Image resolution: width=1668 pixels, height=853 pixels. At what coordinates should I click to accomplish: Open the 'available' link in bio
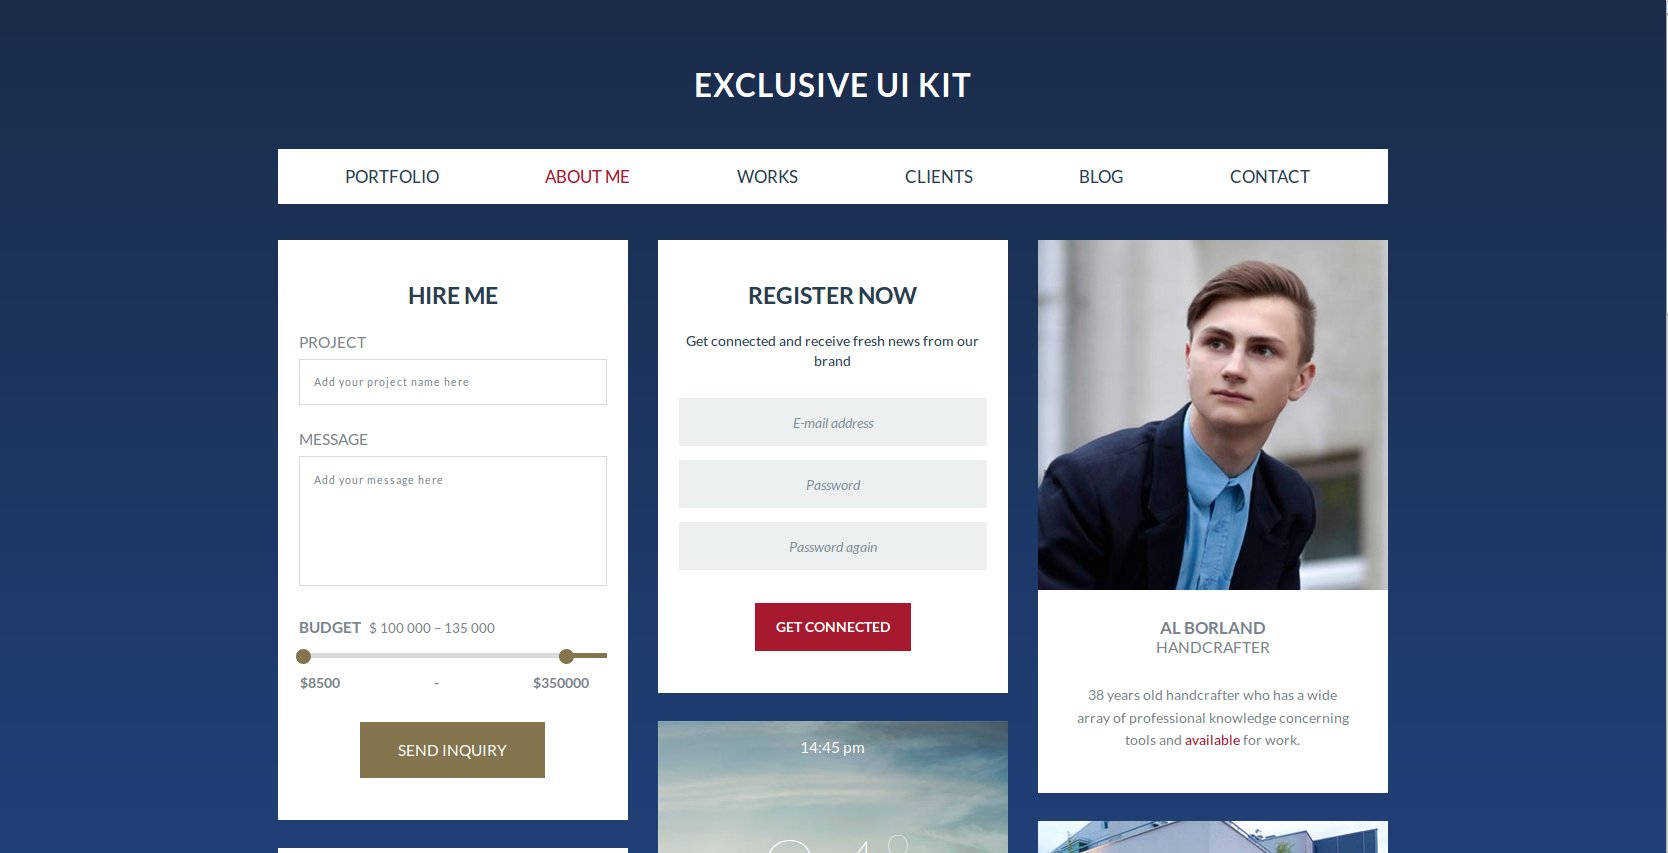click(1212, 741)
